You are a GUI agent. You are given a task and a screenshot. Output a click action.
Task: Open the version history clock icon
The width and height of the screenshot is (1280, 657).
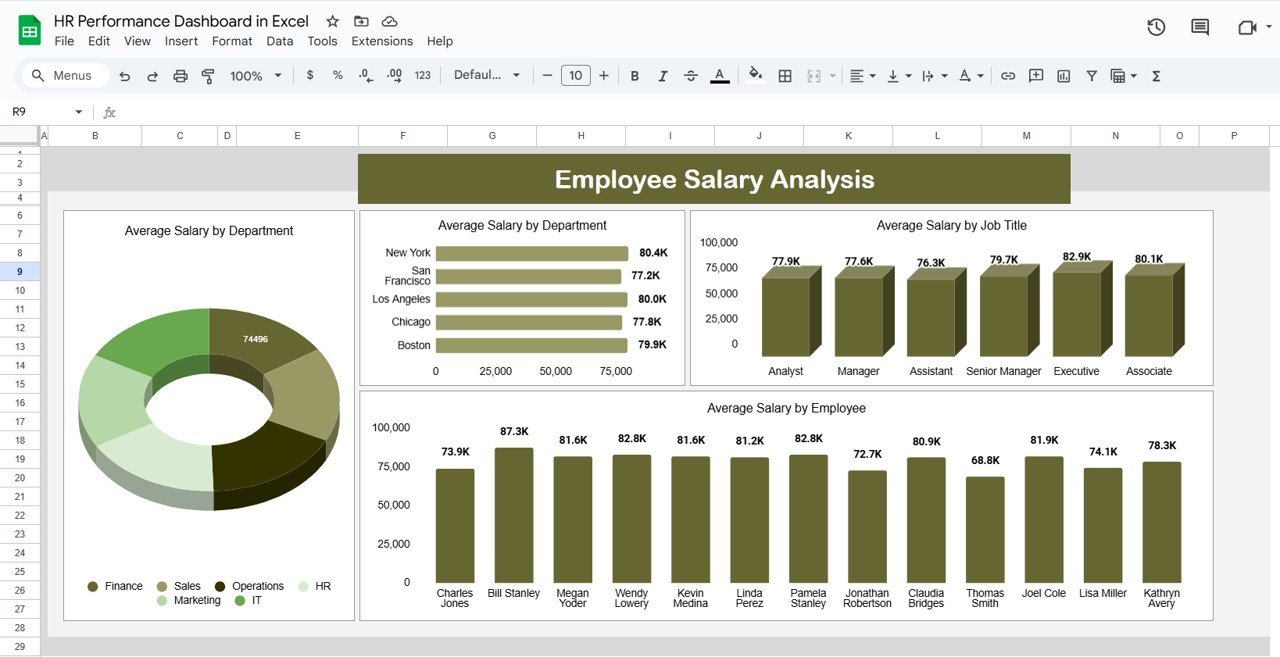click(1156, 27)
